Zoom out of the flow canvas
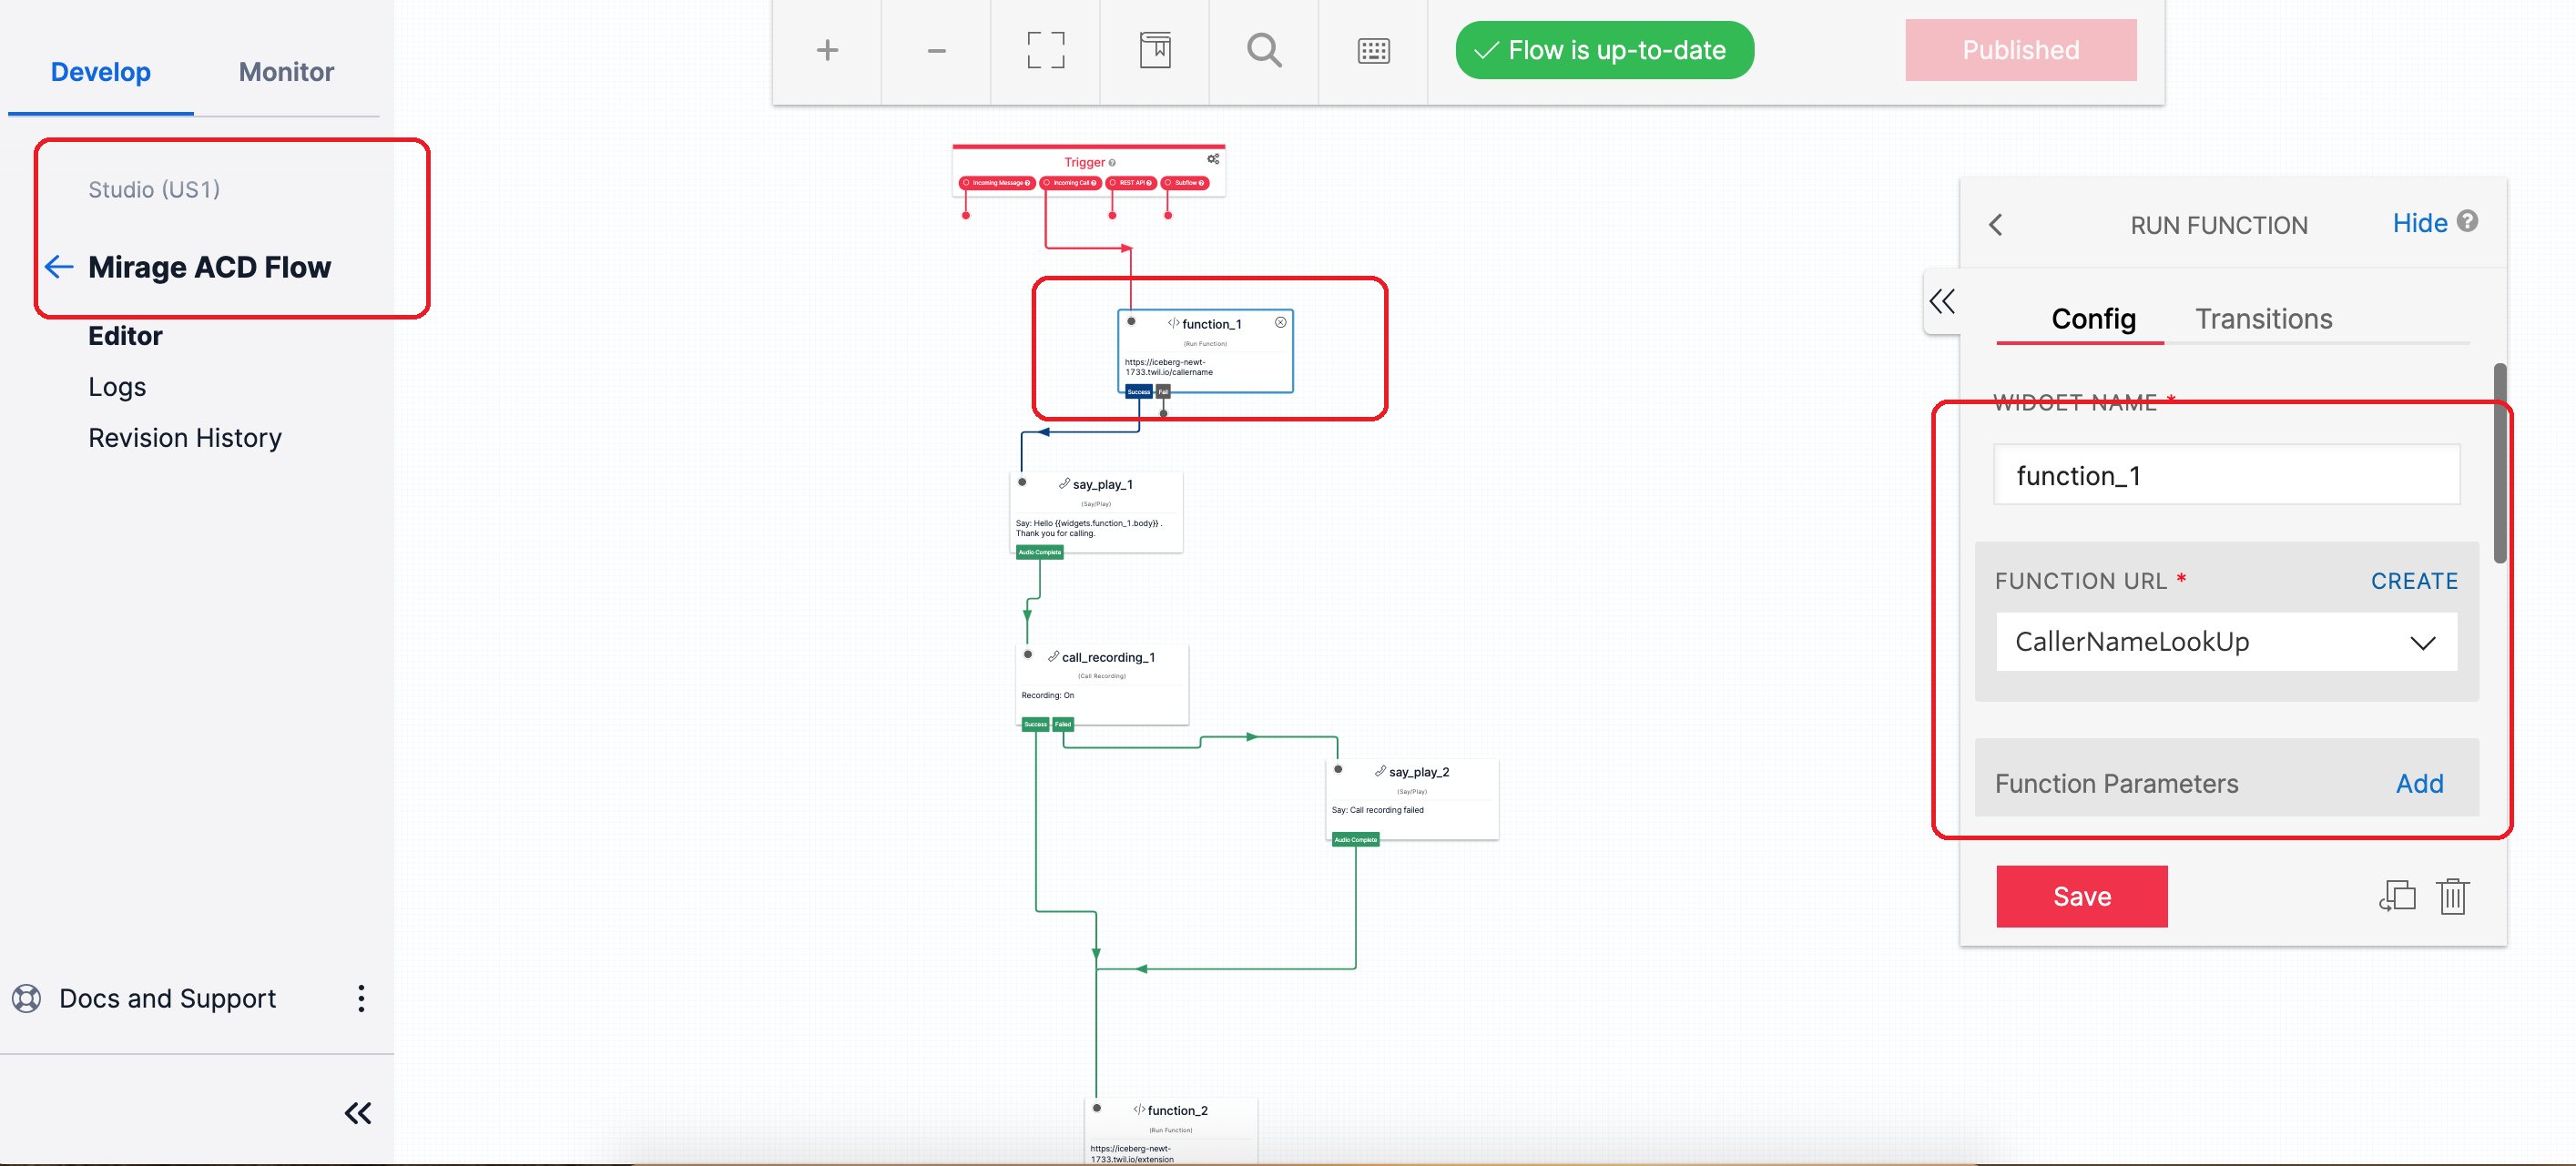Image resolution: width=2576 pixels, height=1166 pixels. click(x=936, y=50)
